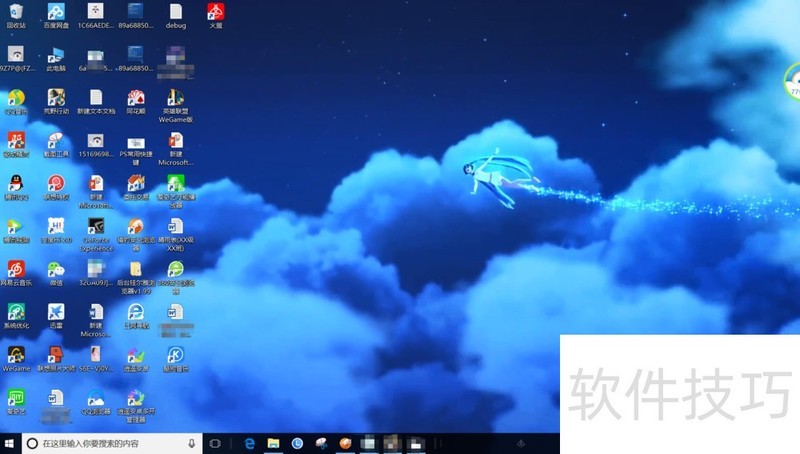
Task: Launch the 截图工具 shortcut
Action: [x=56, y=144]
